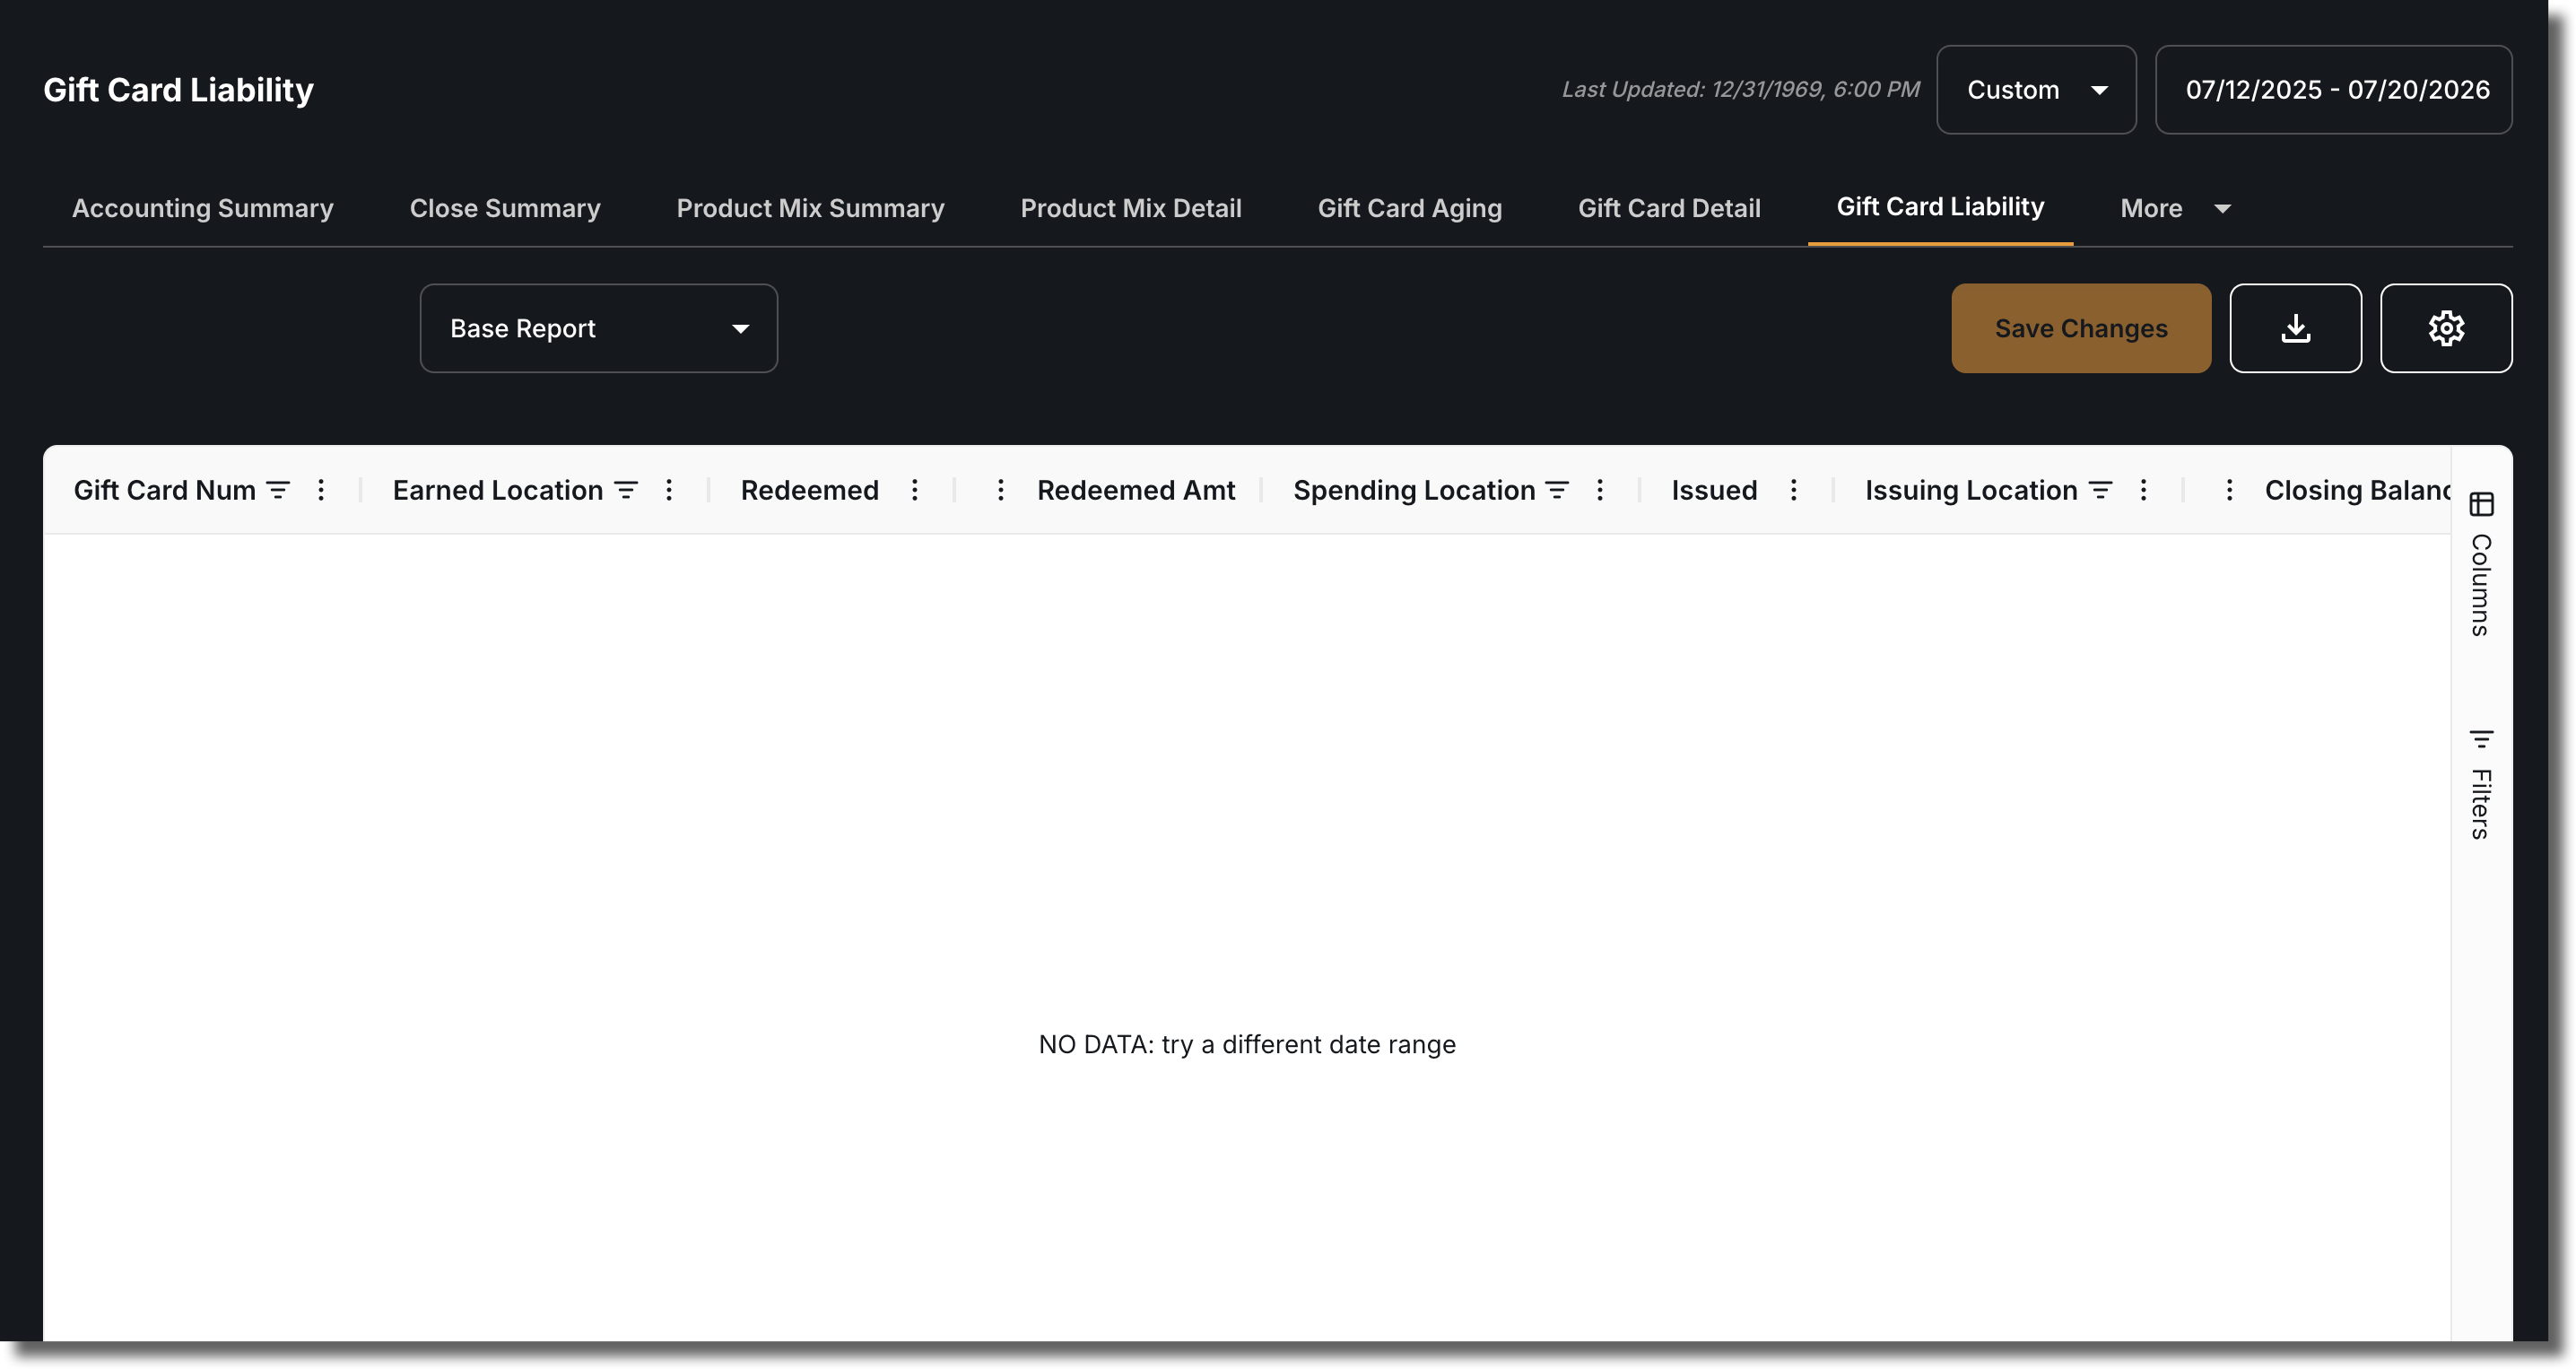Click the Save Changes button

2081,328
